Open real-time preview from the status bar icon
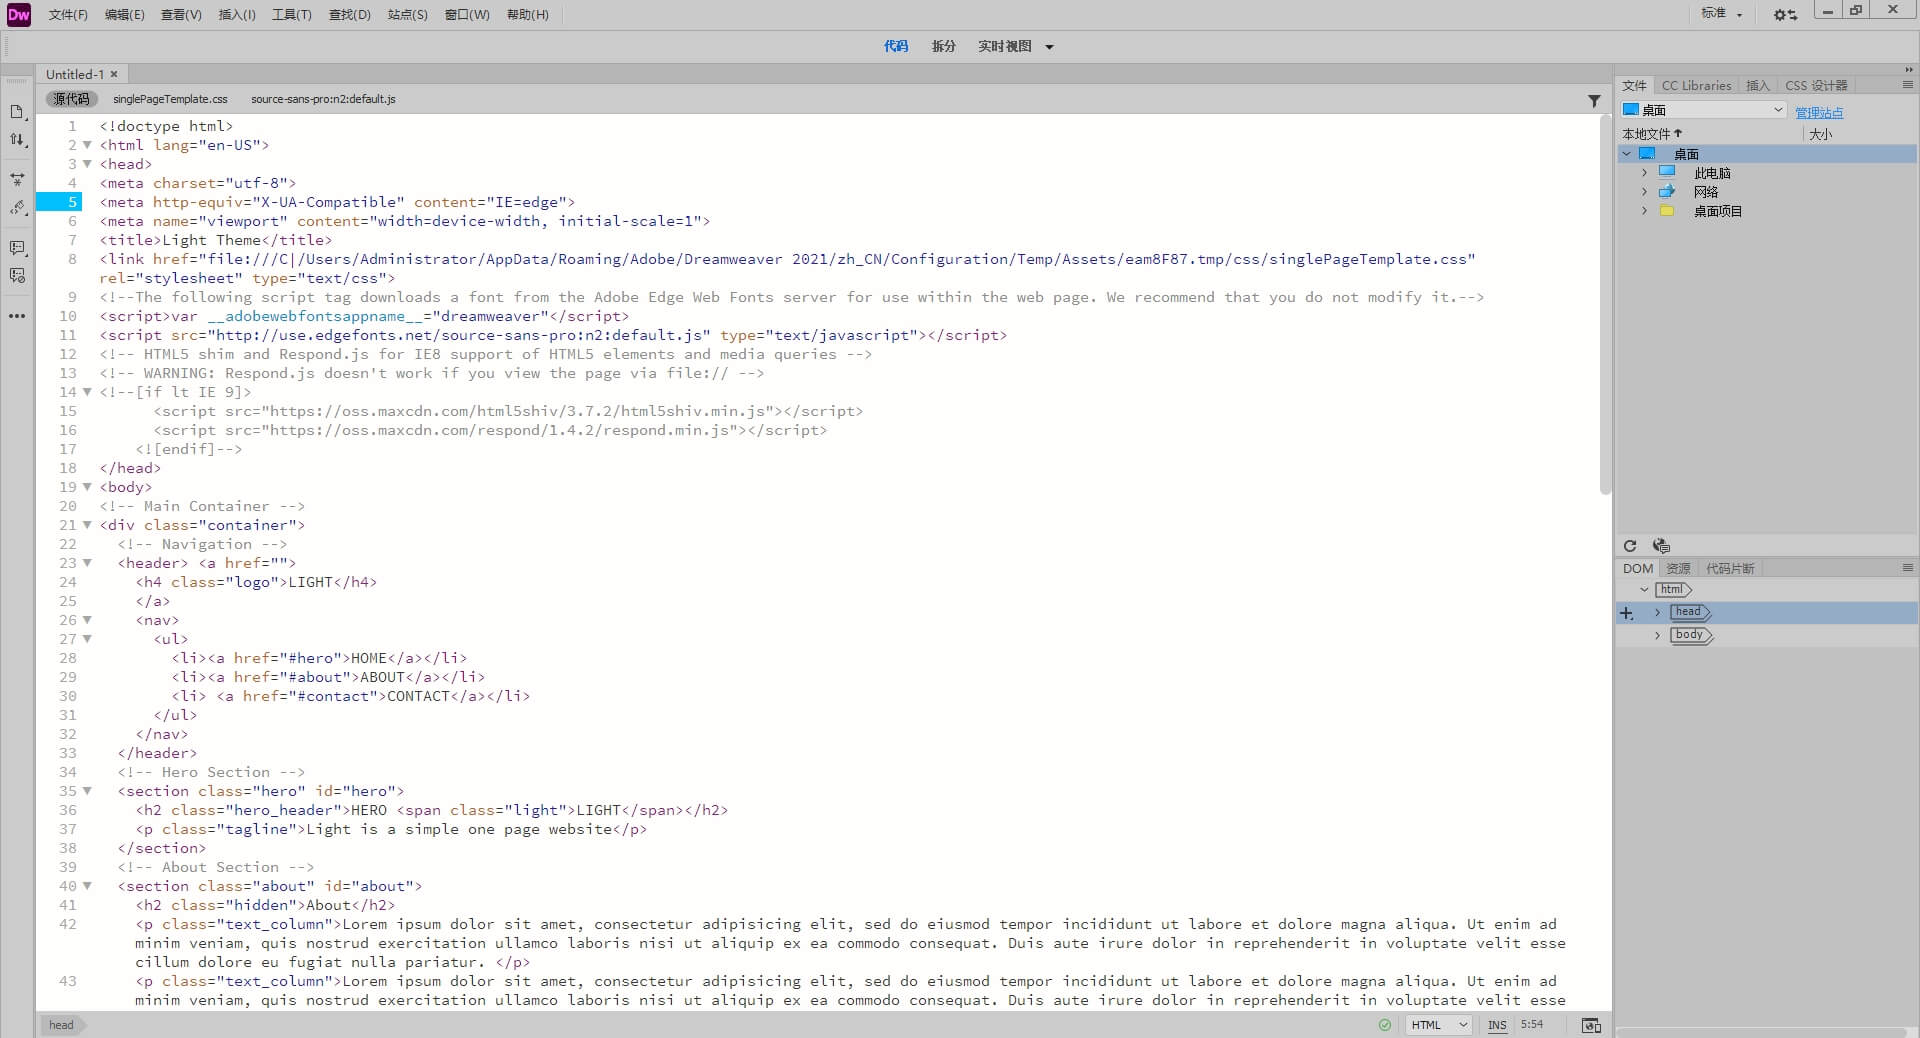The height and width of the screenshot is (1038, 1920). tap(1592, 1025)
